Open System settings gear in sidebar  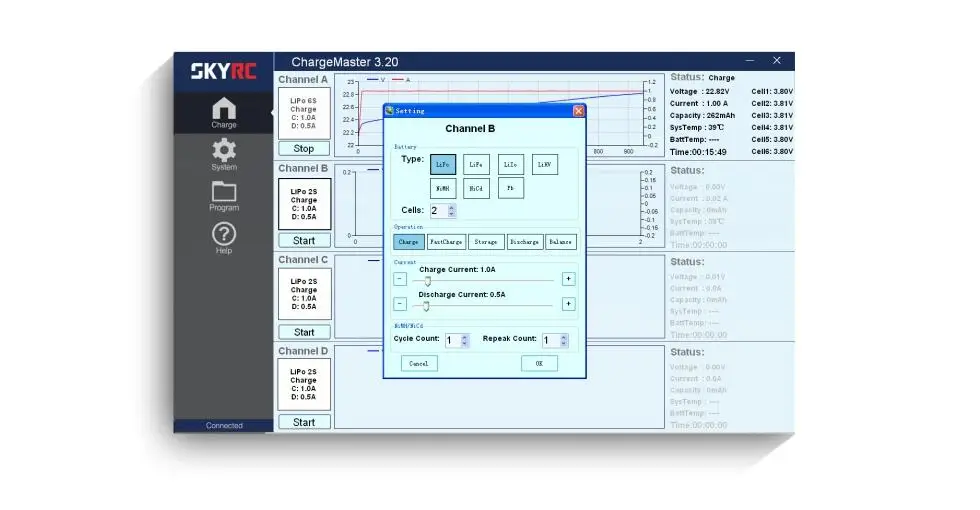point(224,154)
